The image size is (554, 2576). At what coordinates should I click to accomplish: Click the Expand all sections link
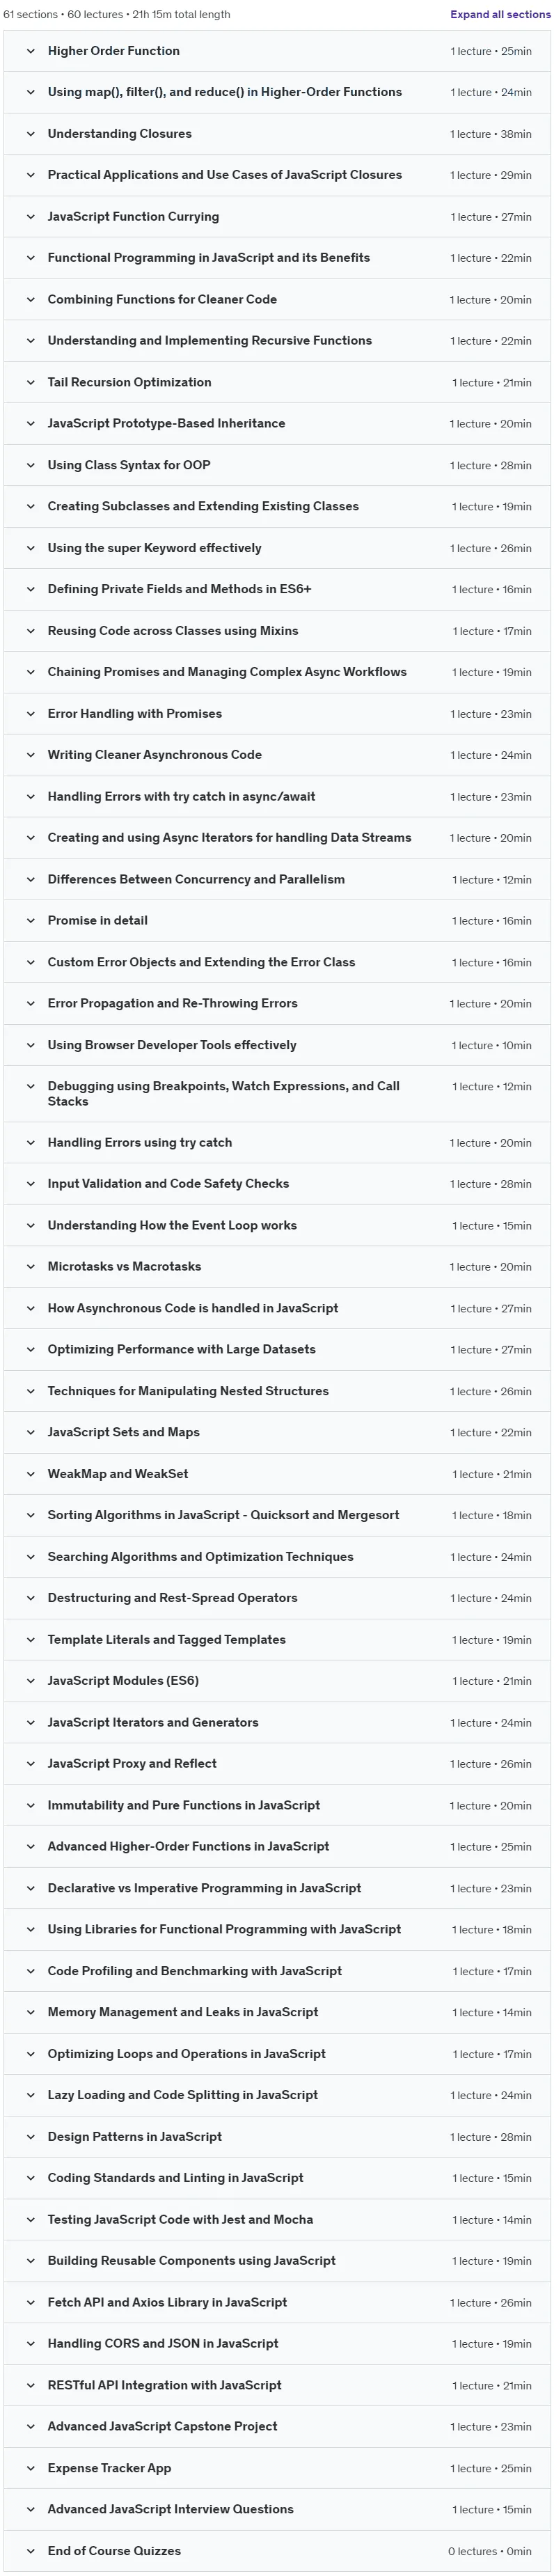point(500,15)
